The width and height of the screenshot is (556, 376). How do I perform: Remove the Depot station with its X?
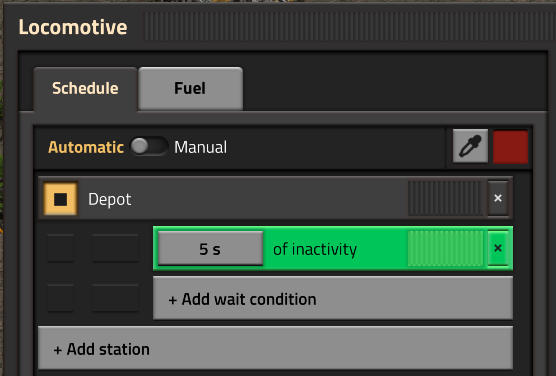point(498,198)
